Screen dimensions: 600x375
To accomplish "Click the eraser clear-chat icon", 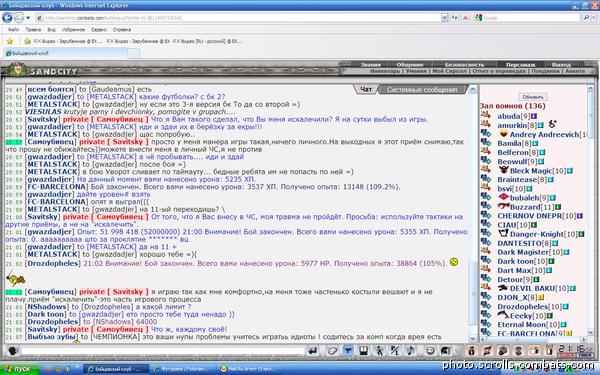I will click(332, 350).
